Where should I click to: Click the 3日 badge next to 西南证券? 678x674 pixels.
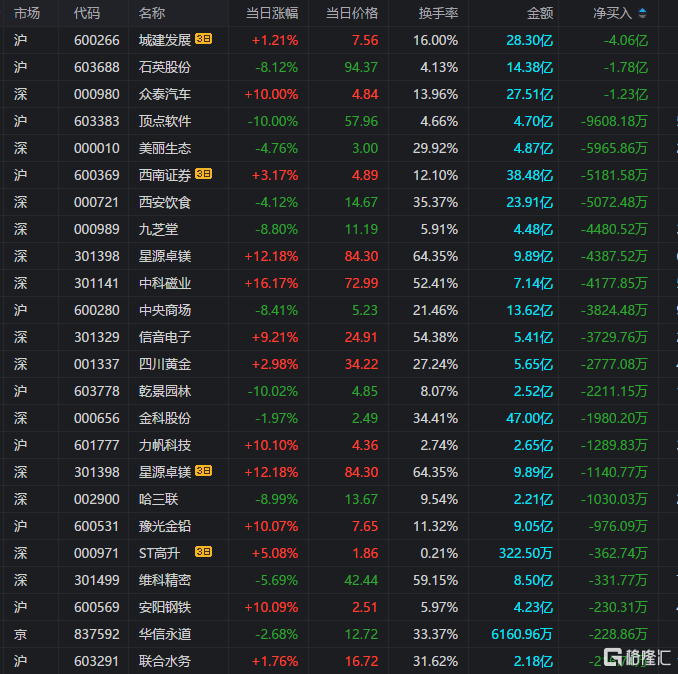[203, 174]
